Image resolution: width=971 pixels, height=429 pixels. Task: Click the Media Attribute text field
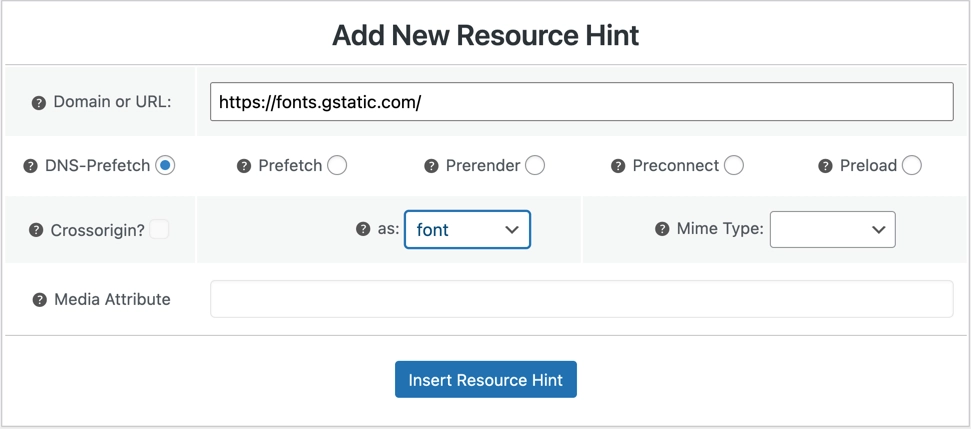581,299
